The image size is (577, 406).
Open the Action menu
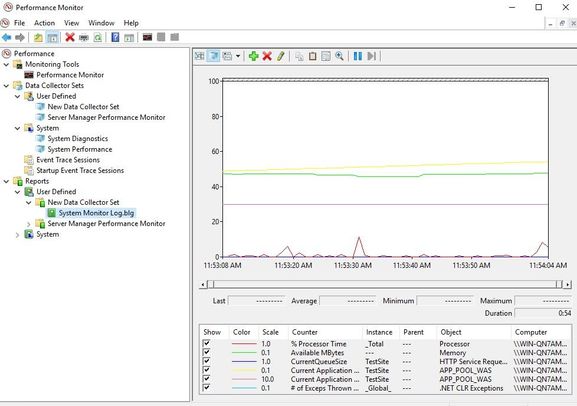44,23
